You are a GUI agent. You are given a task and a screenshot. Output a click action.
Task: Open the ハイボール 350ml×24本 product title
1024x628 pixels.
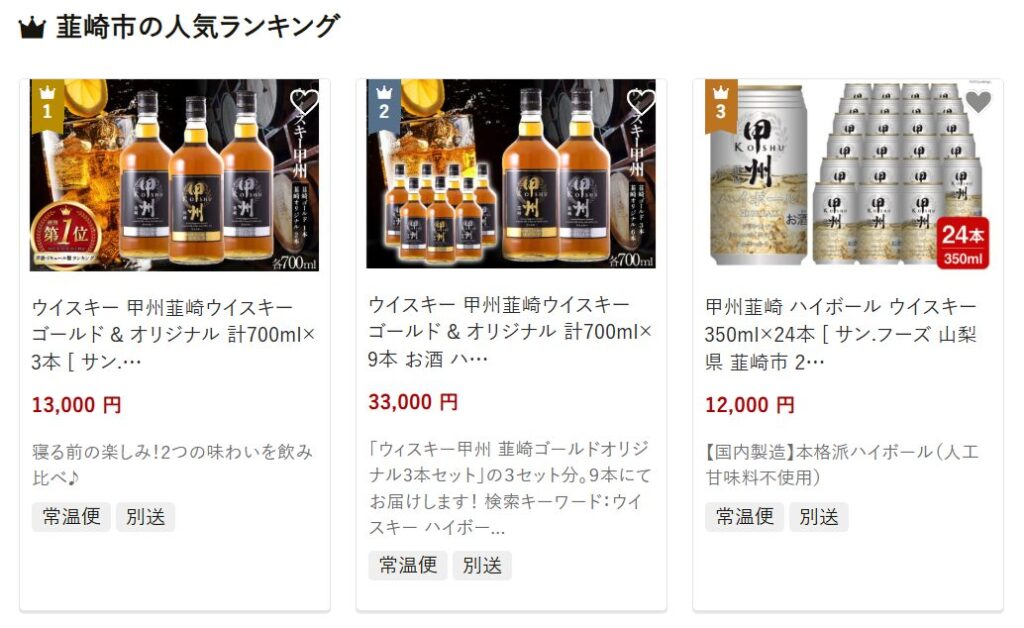[840, 334]
